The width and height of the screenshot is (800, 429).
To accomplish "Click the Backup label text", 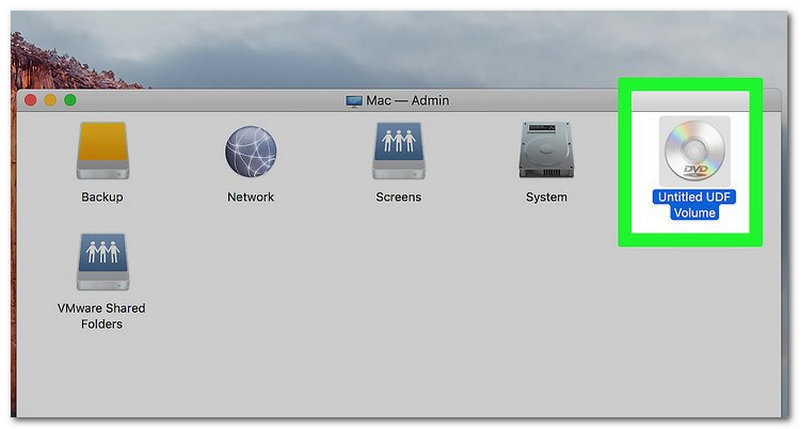I will (x=102, y=197).
